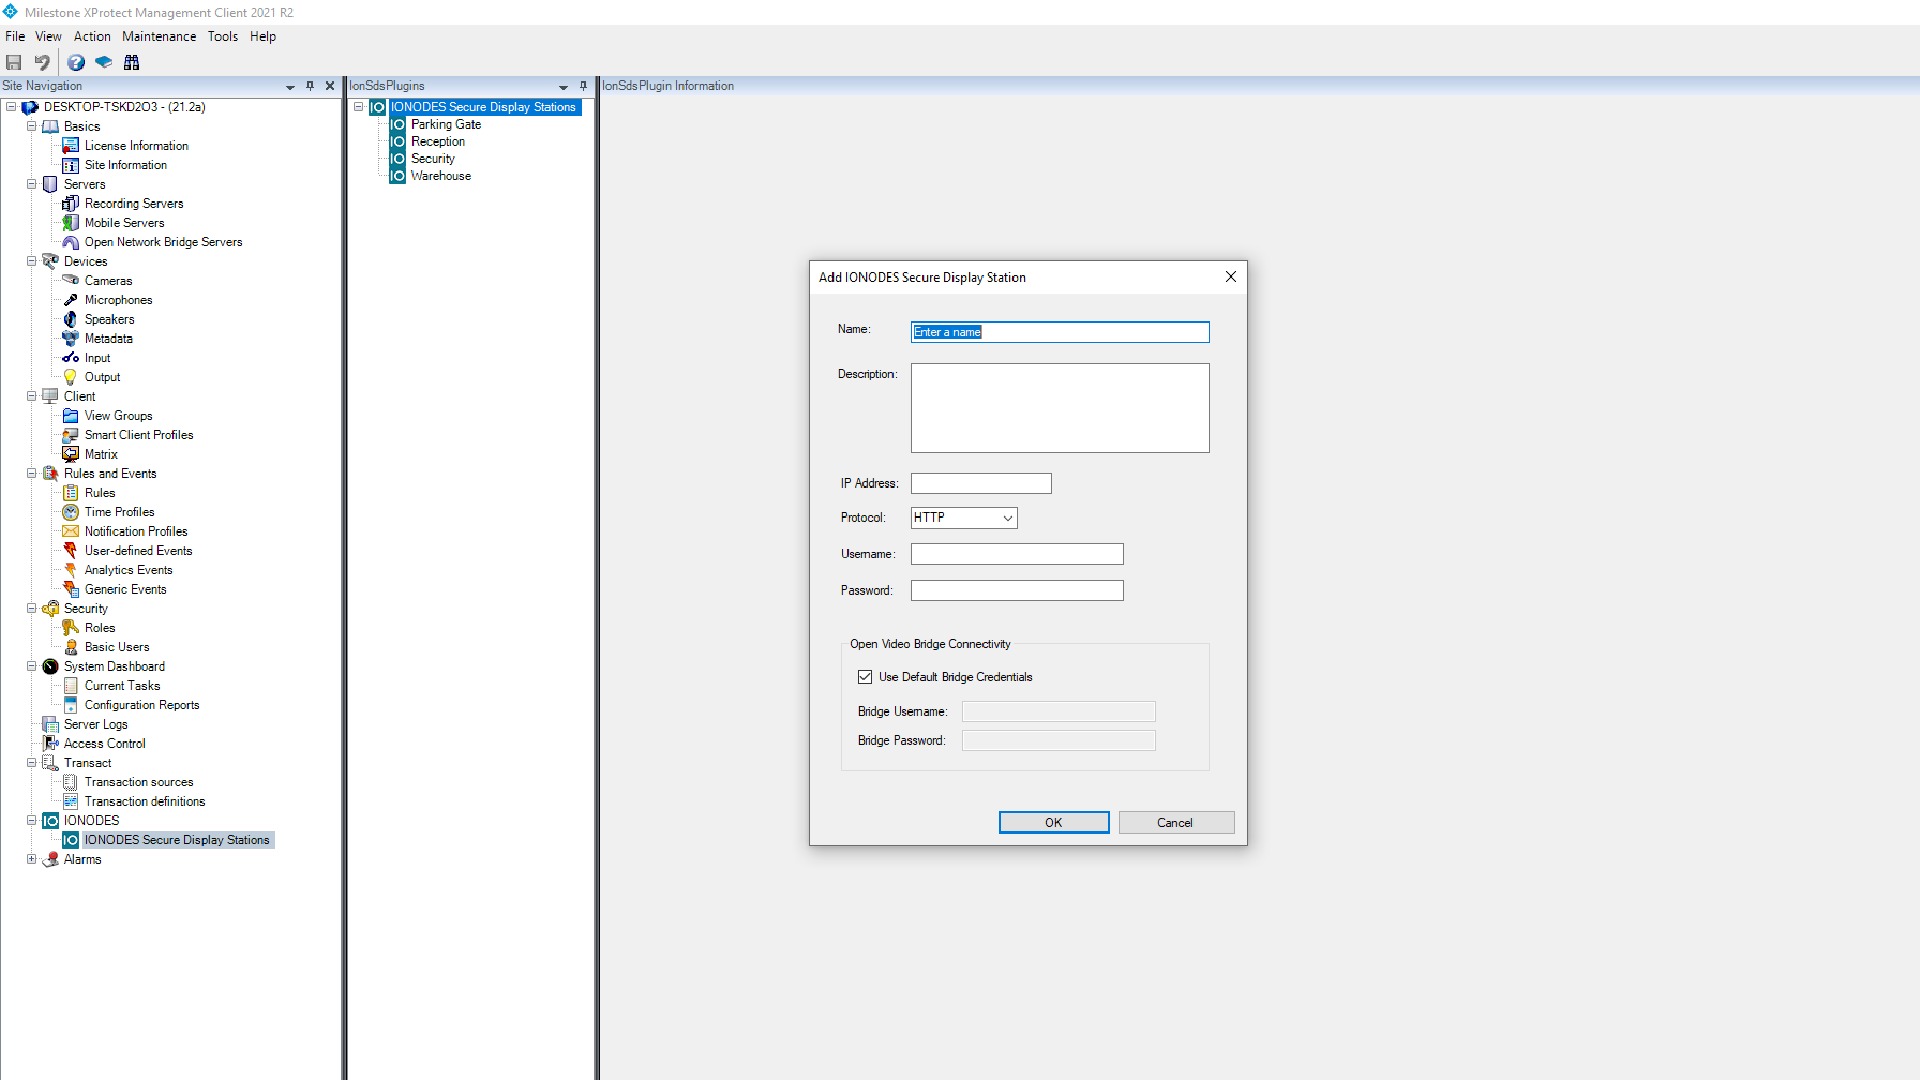
Task: Click the Cameras icon in tree
Action: (71, 281)
